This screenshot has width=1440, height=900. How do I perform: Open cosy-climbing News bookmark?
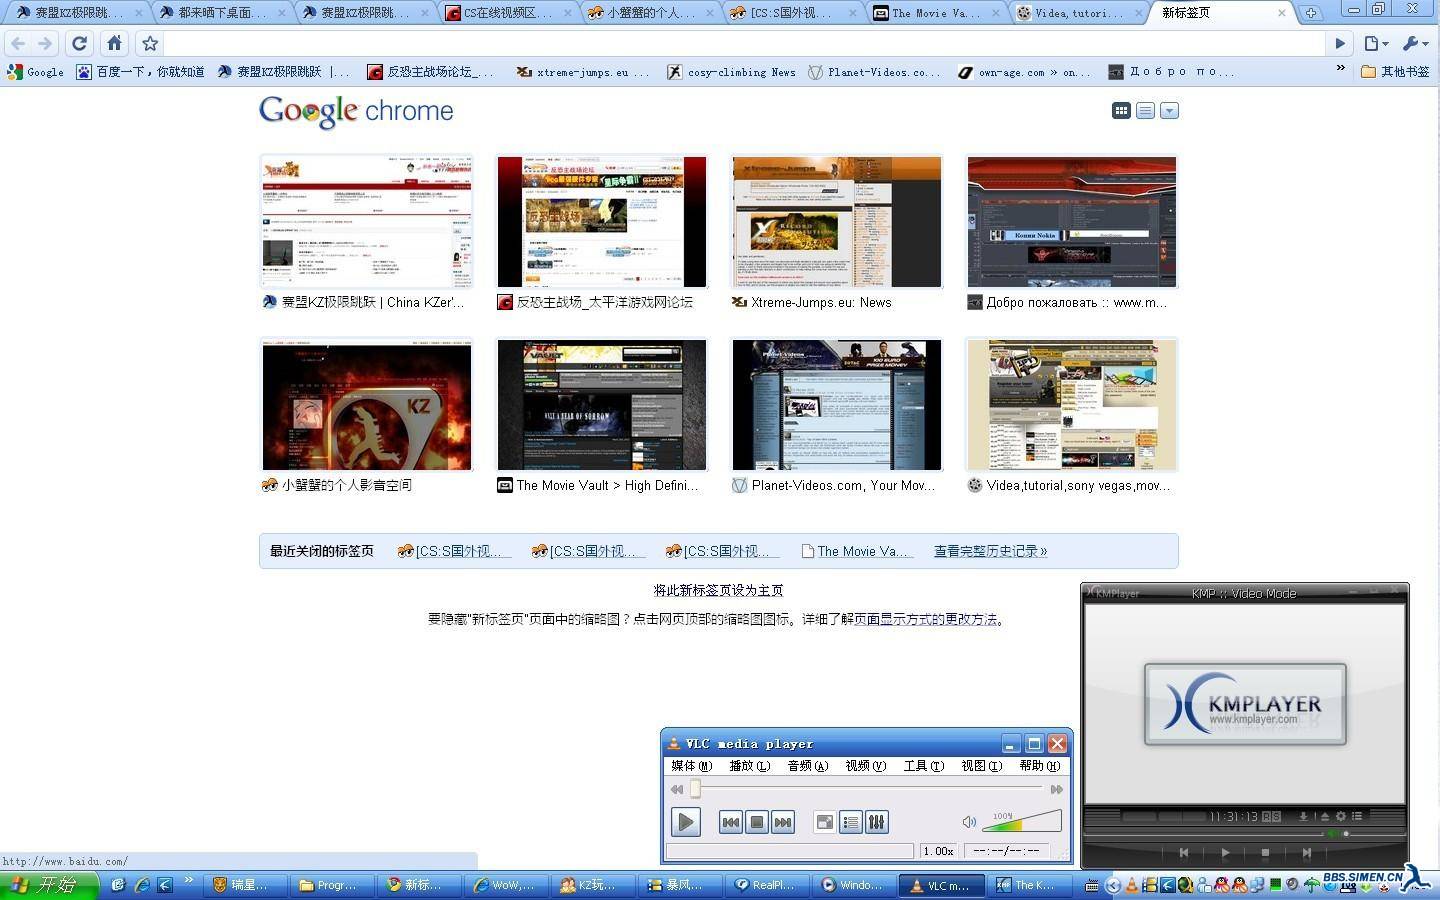(731, 72)
